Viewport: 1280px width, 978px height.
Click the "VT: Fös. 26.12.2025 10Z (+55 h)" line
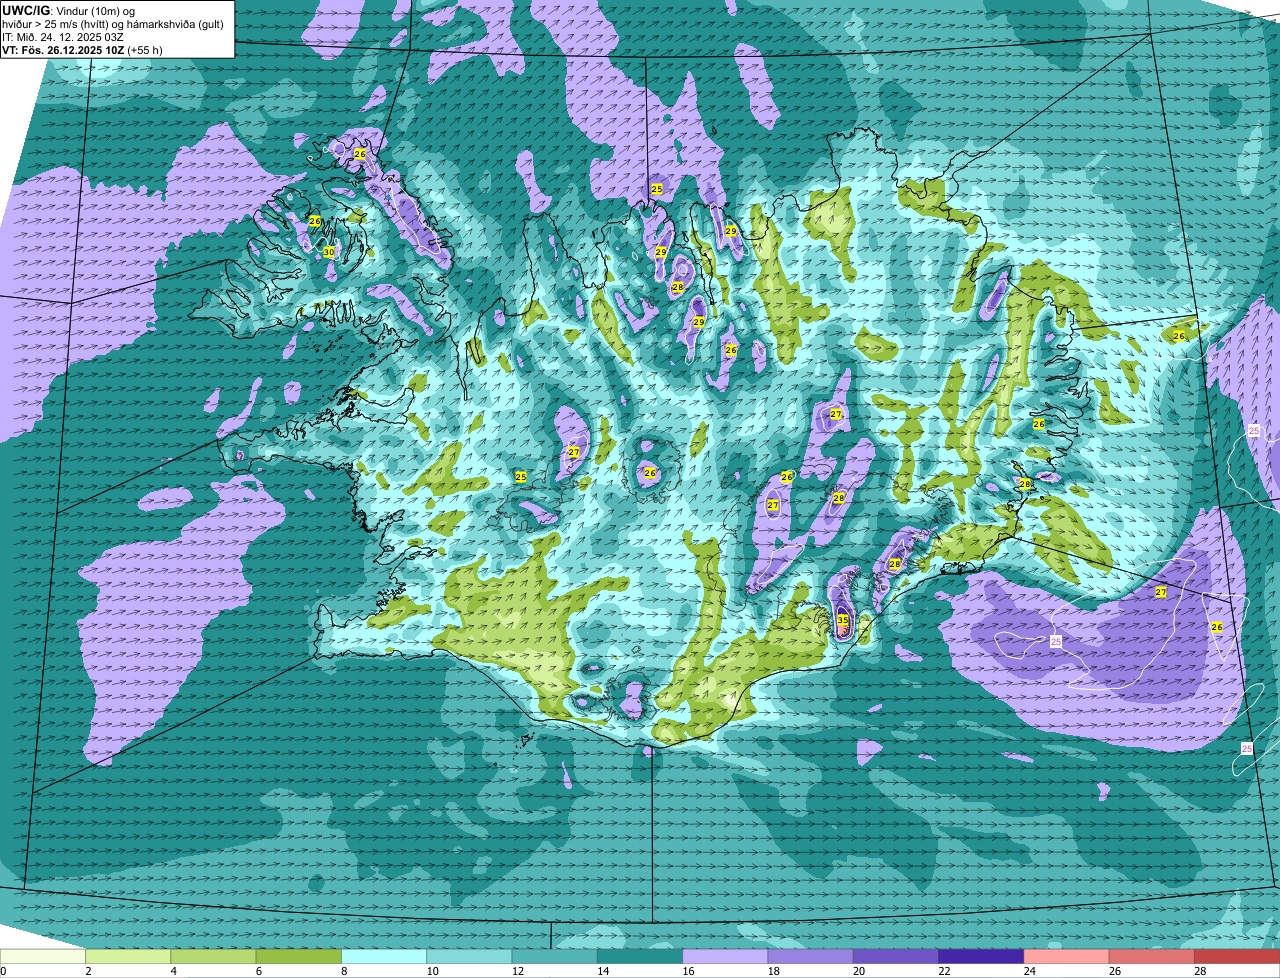(x=82, y=49)
